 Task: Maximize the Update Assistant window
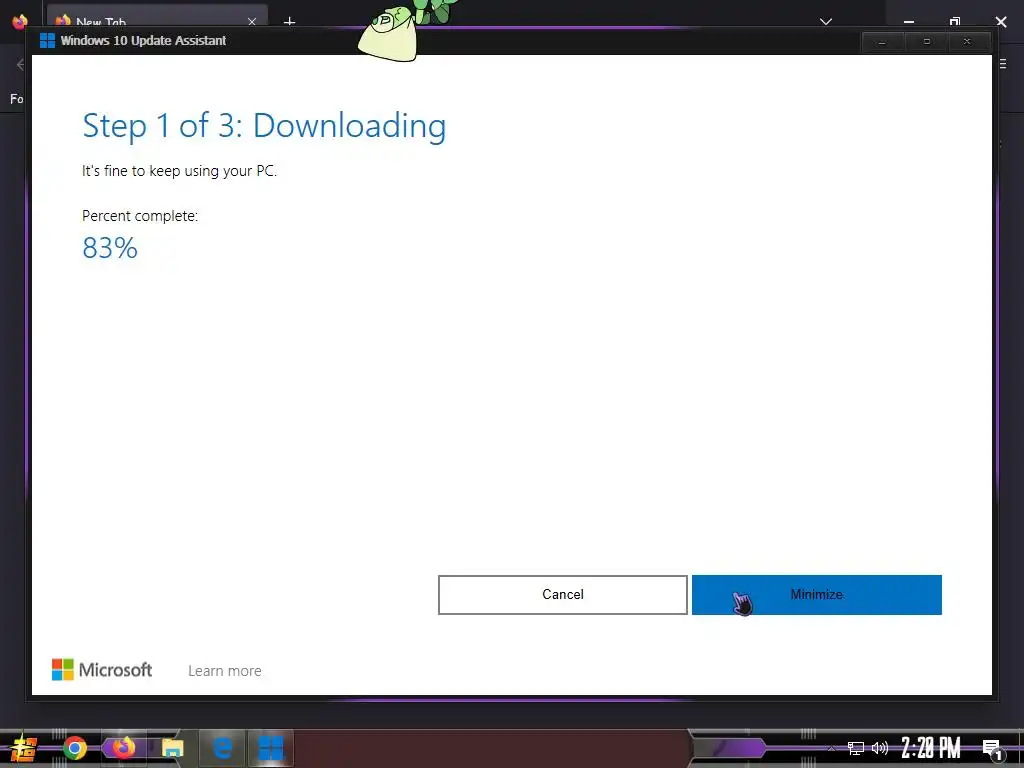point(926,42)
